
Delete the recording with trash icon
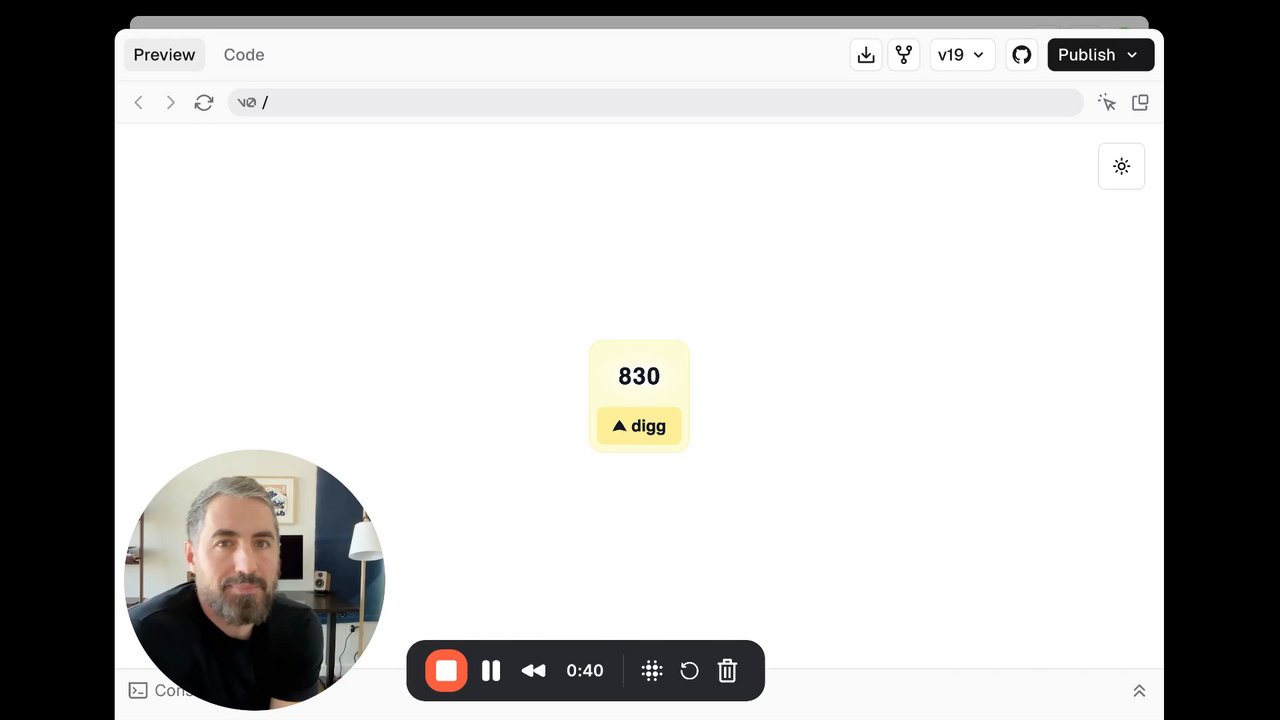click(x=727, y=670)
